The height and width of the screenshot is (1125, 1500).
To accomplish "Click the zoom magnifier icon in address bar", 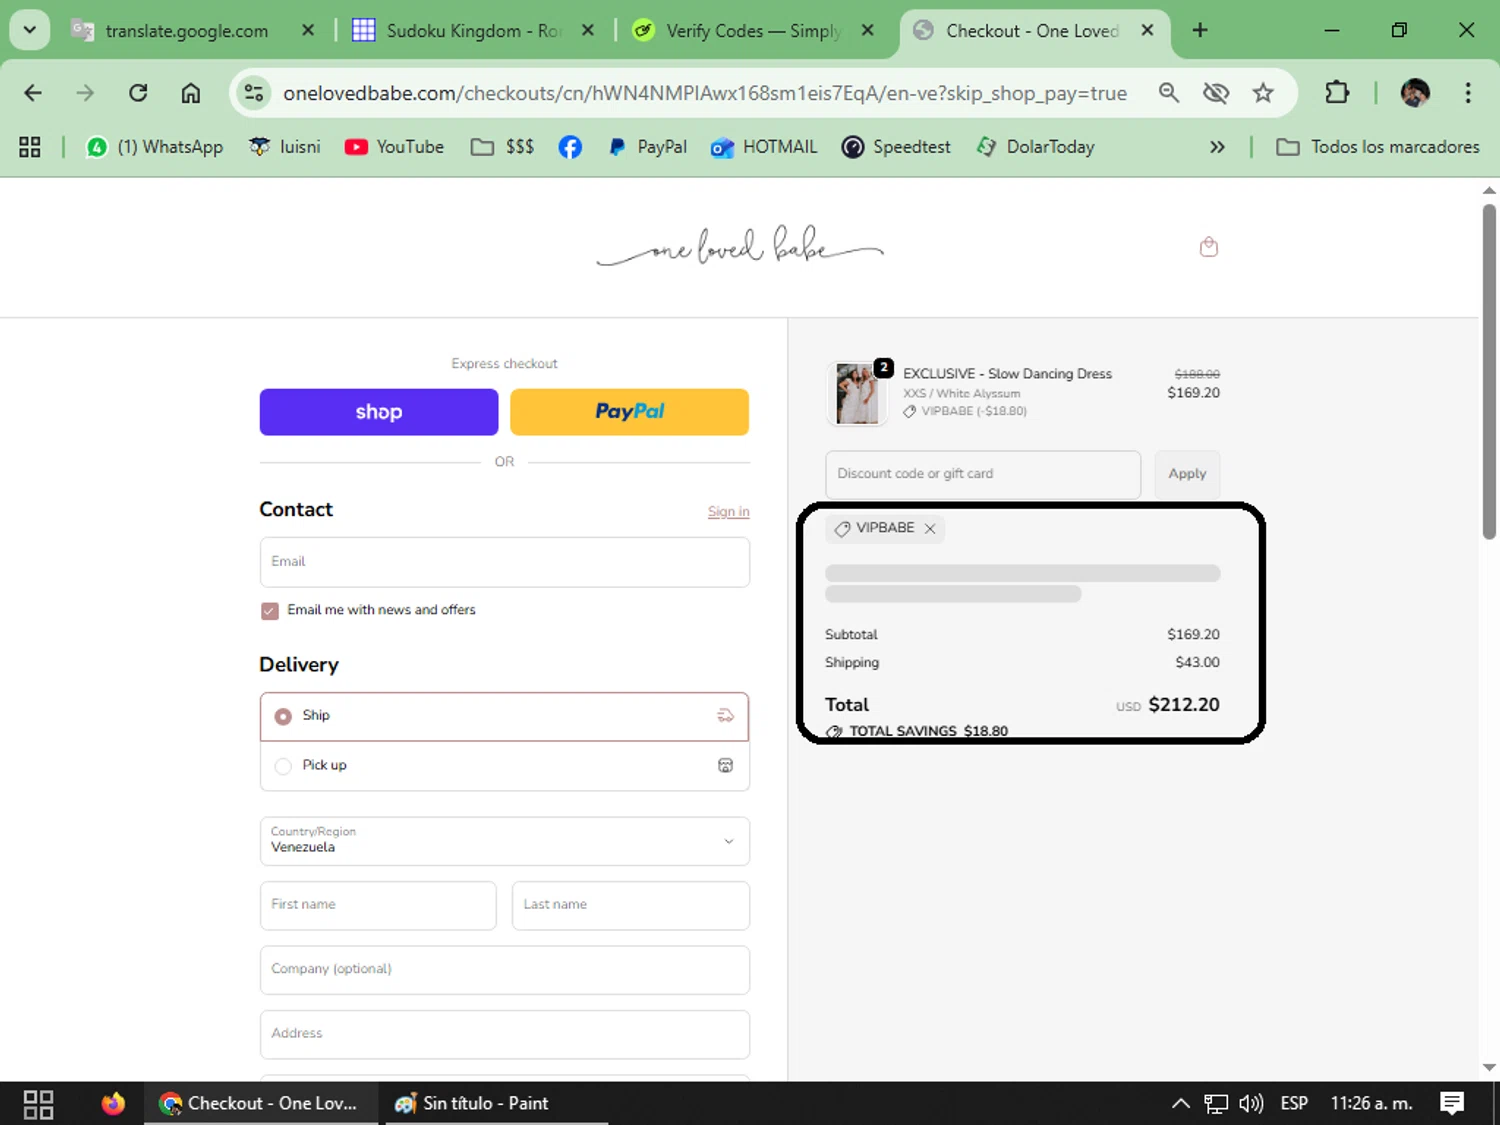I will pyautogui.click(x=1168, y=93).
